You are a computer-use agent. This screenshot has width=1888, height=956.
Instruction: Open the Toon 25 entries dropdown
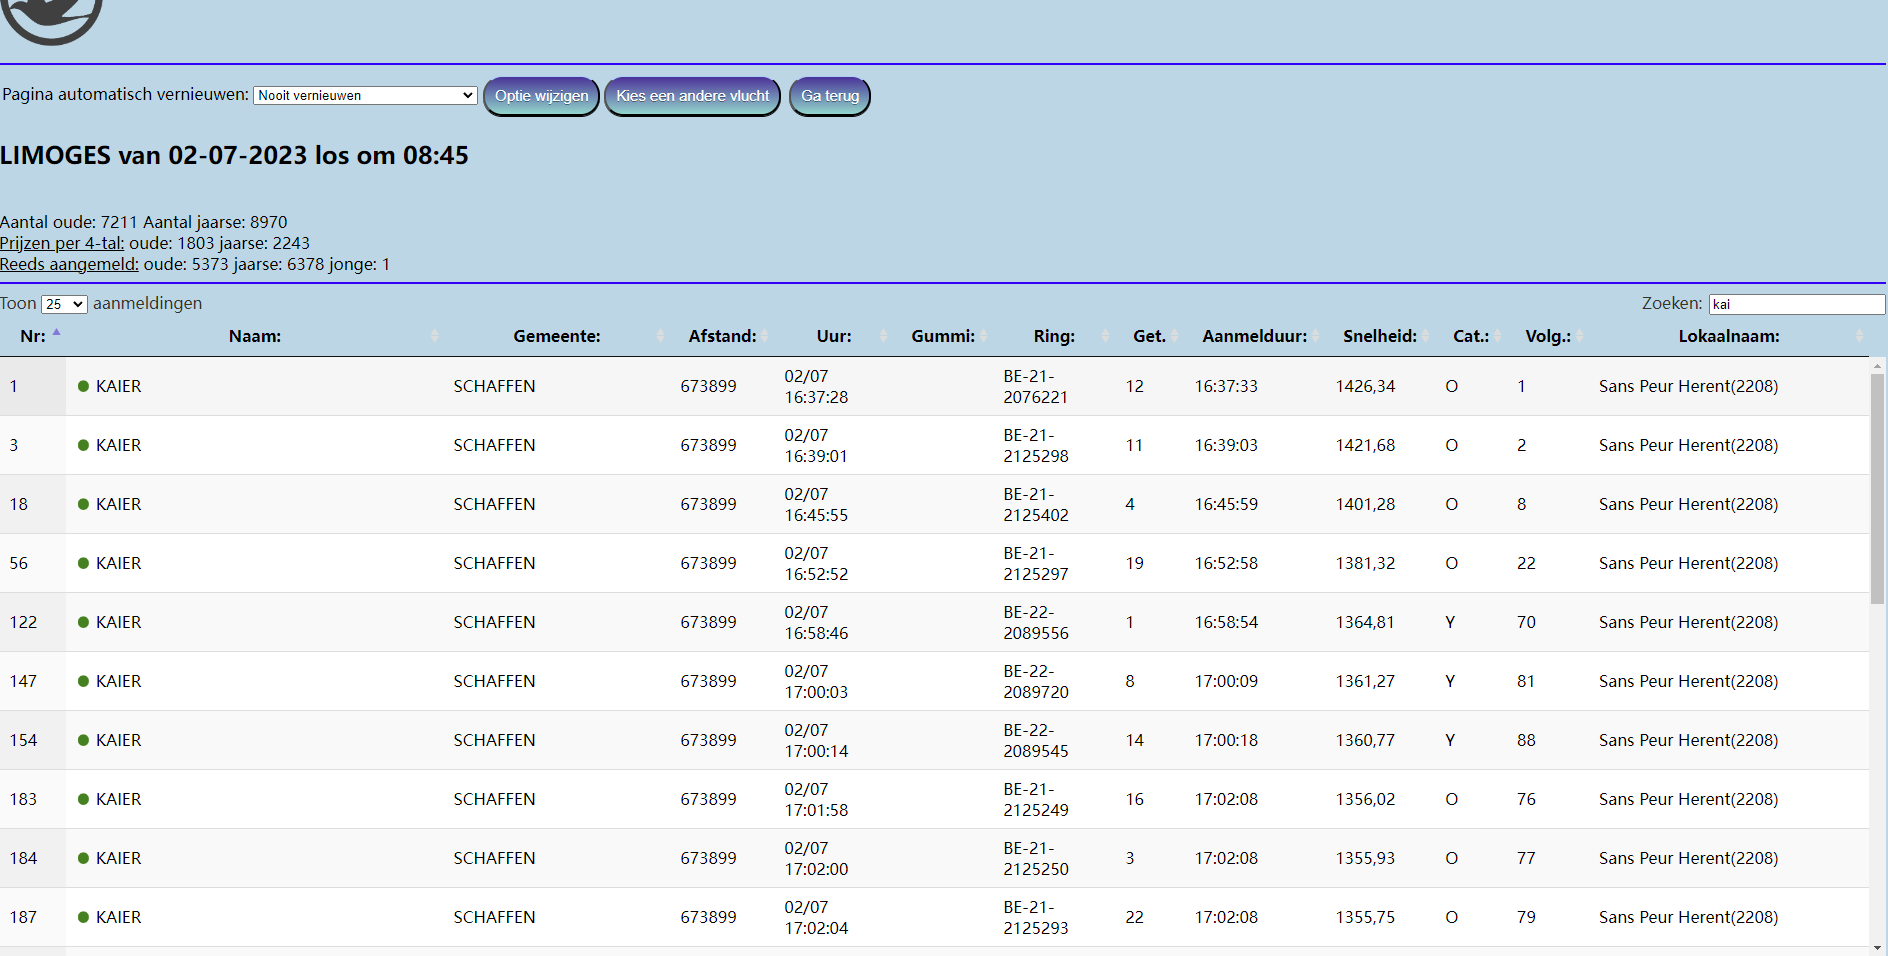(x=64, y=304)
